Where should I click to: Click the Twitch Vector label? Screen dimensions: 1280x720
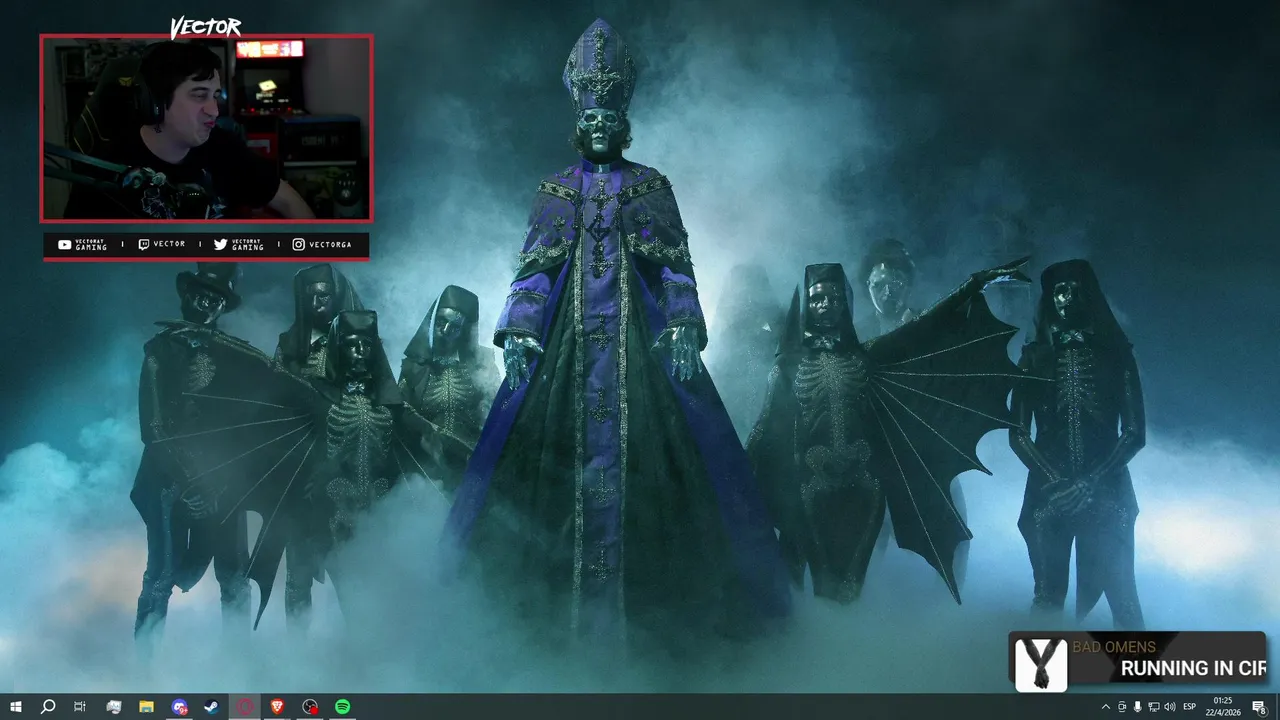(x=162, y=245)
